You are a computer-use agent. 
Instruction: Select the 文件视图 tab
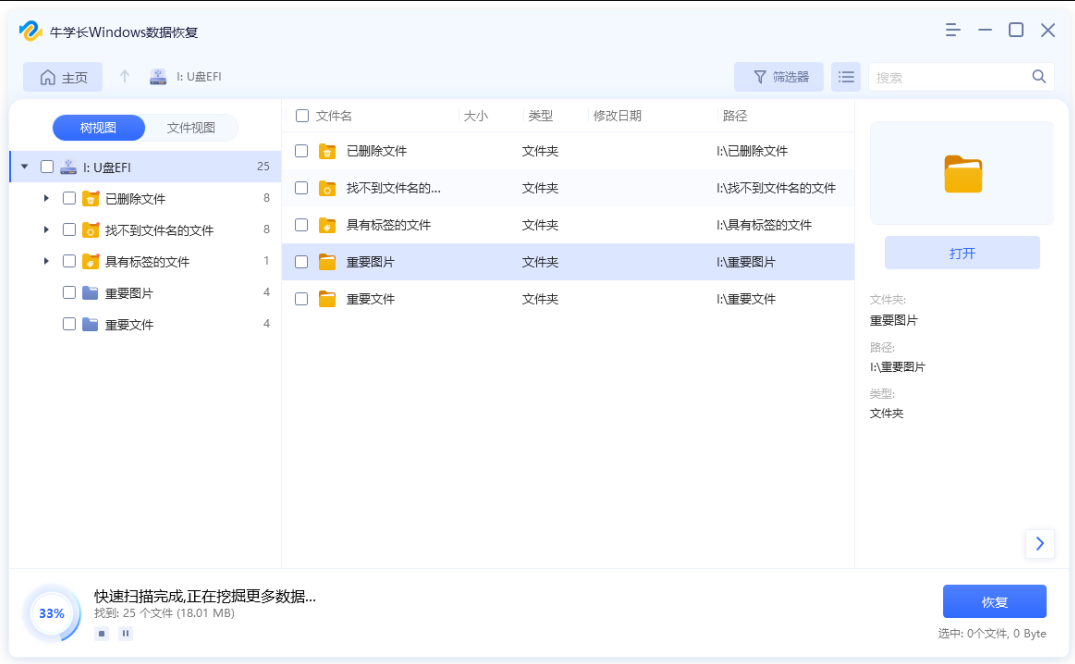coord(191,127)
